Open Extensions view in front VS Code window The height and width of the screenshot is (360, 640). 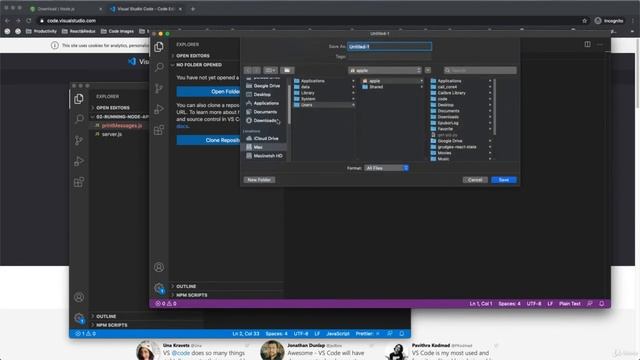tap(159, 130)
